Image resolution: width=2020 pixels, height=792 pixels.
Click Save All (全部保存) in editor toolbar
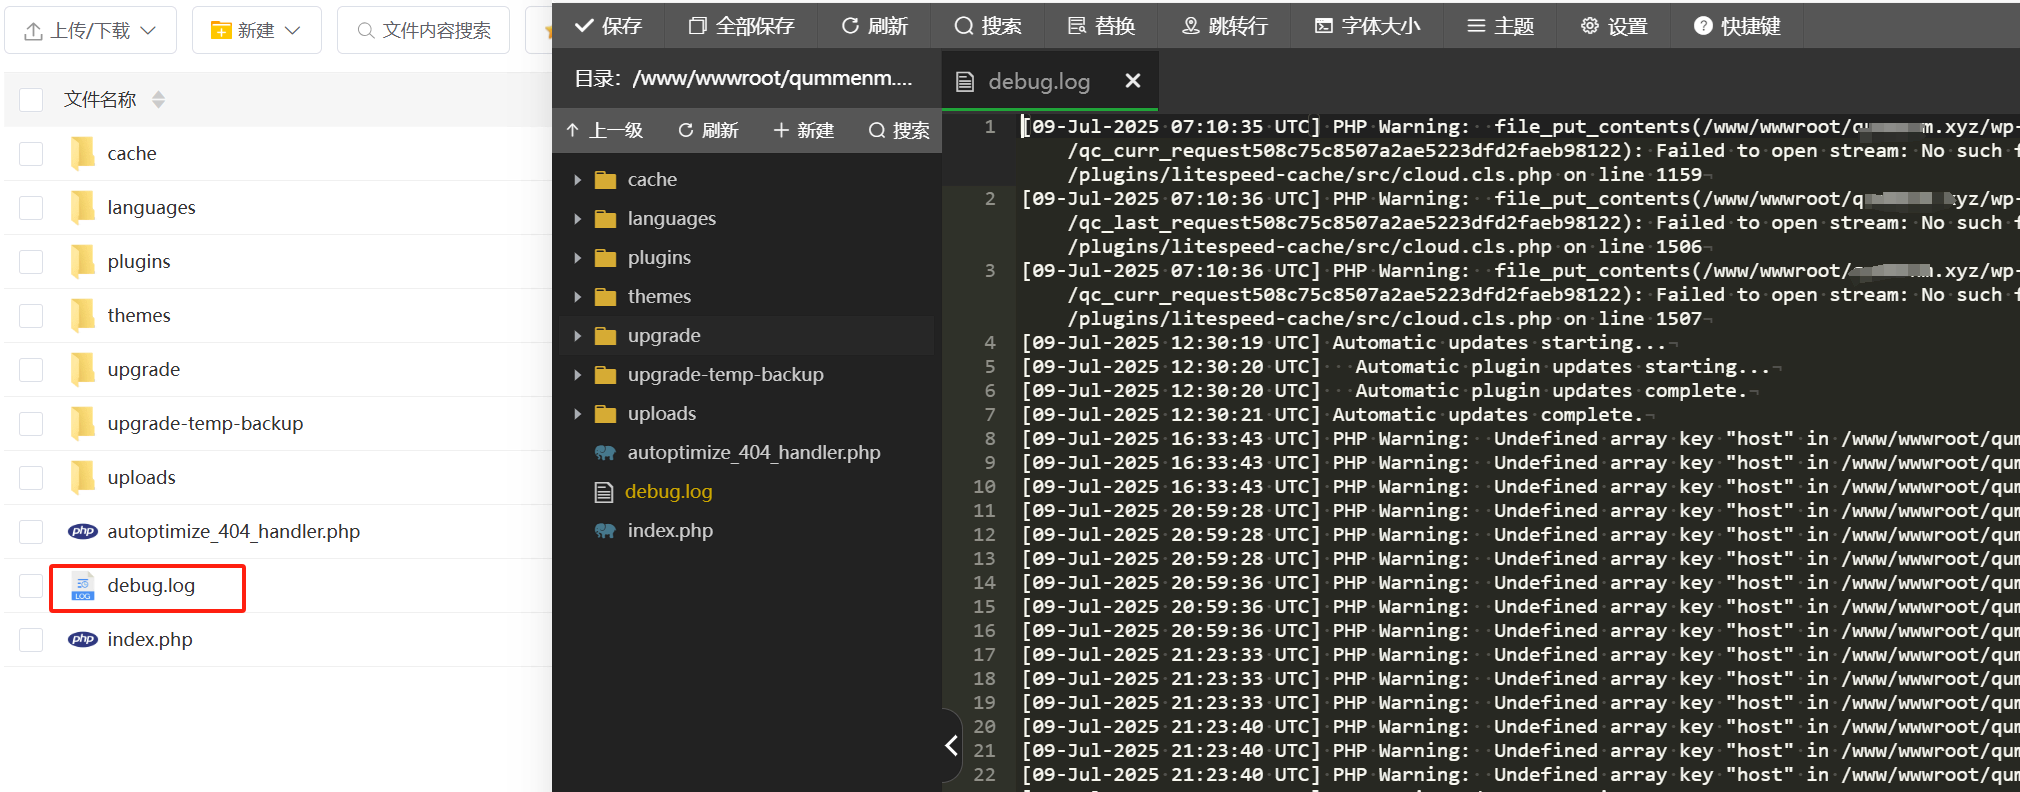[x=741, y=26]
